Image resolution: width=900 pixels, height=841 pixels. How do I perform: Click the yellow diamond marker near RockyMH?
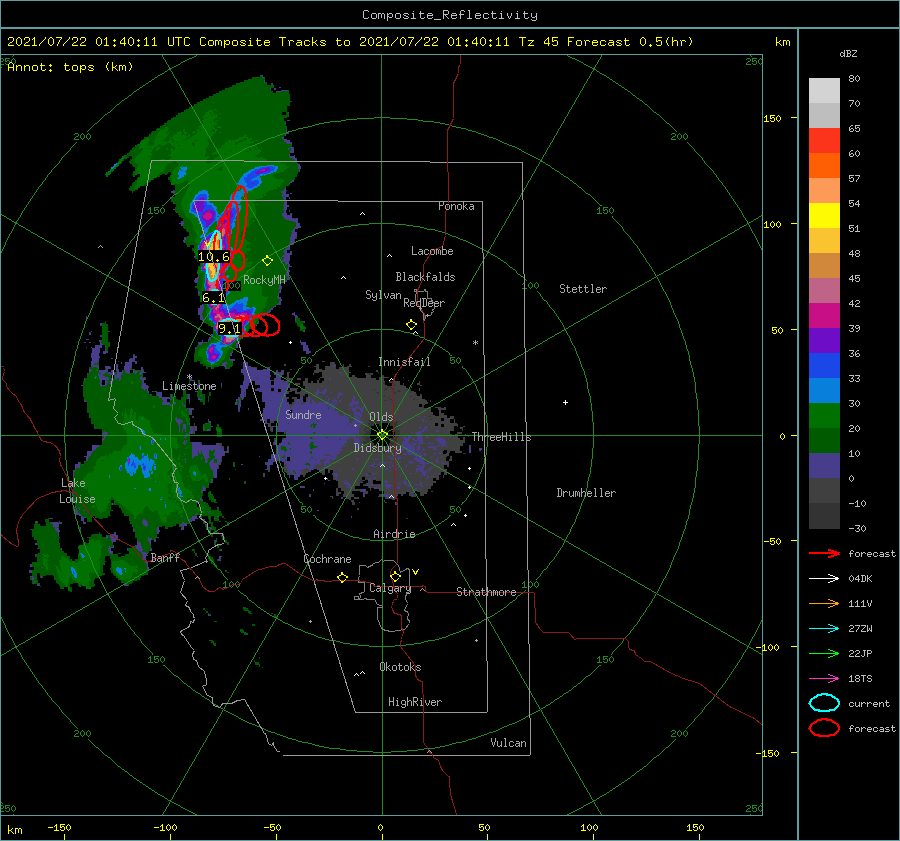point(267,261)
